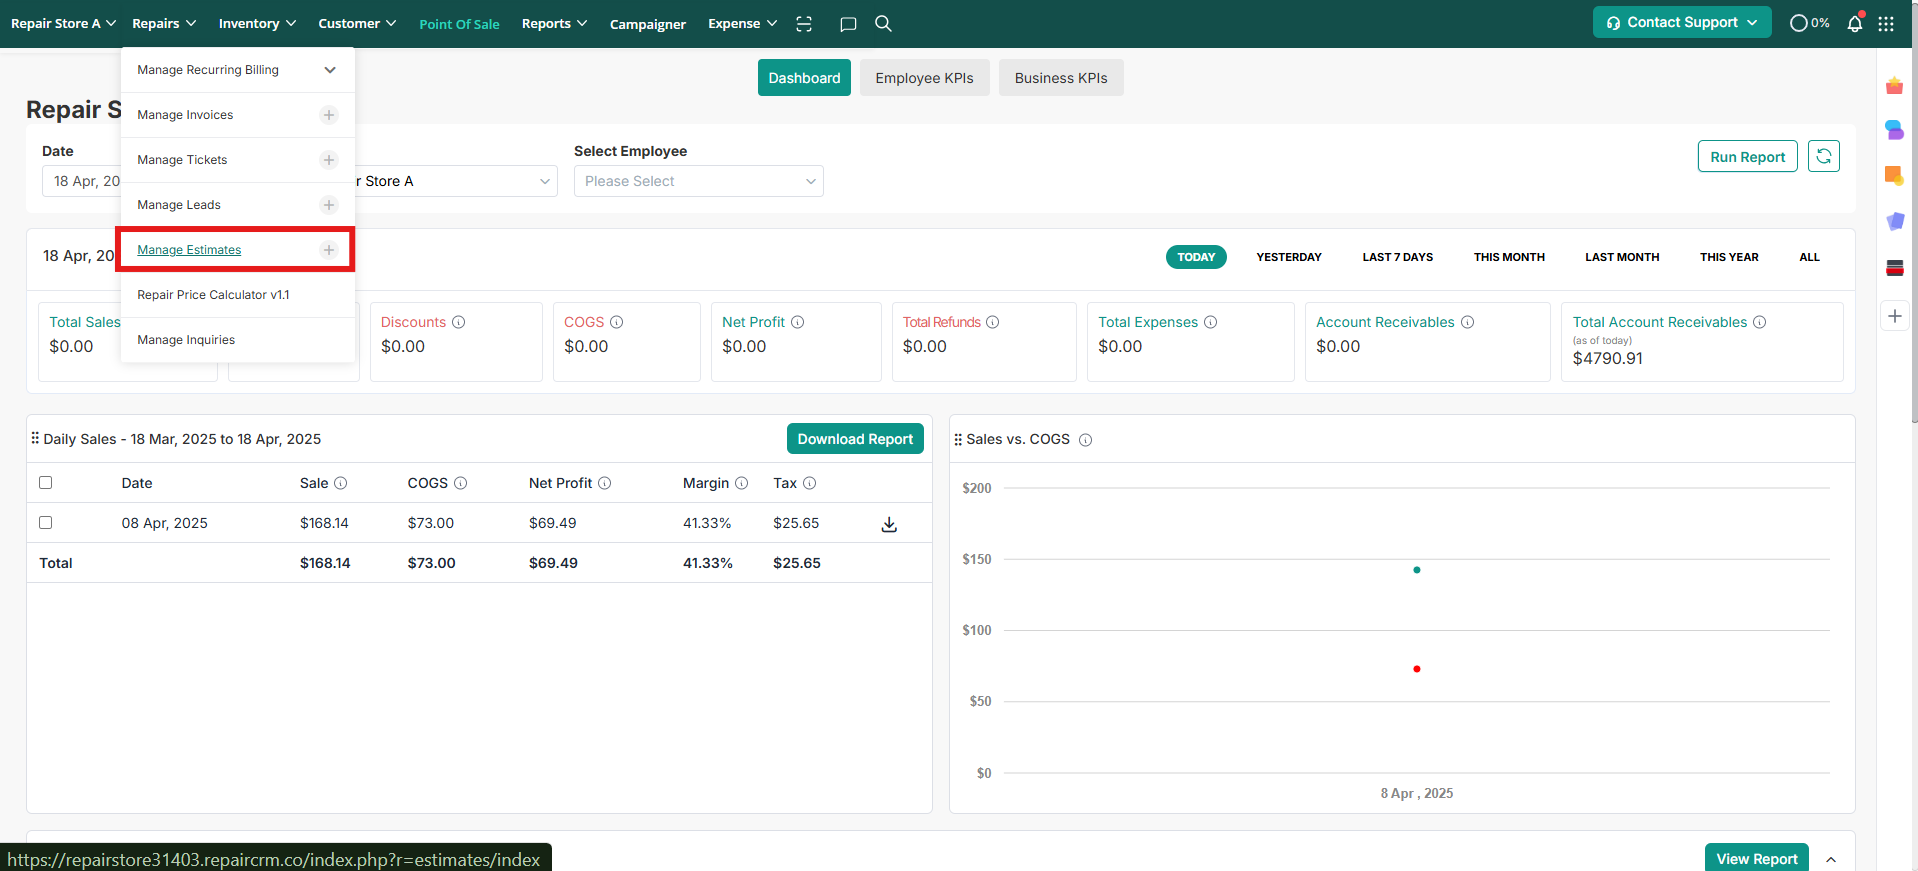Switch to the Employee KPIs tab

point(924,78)
